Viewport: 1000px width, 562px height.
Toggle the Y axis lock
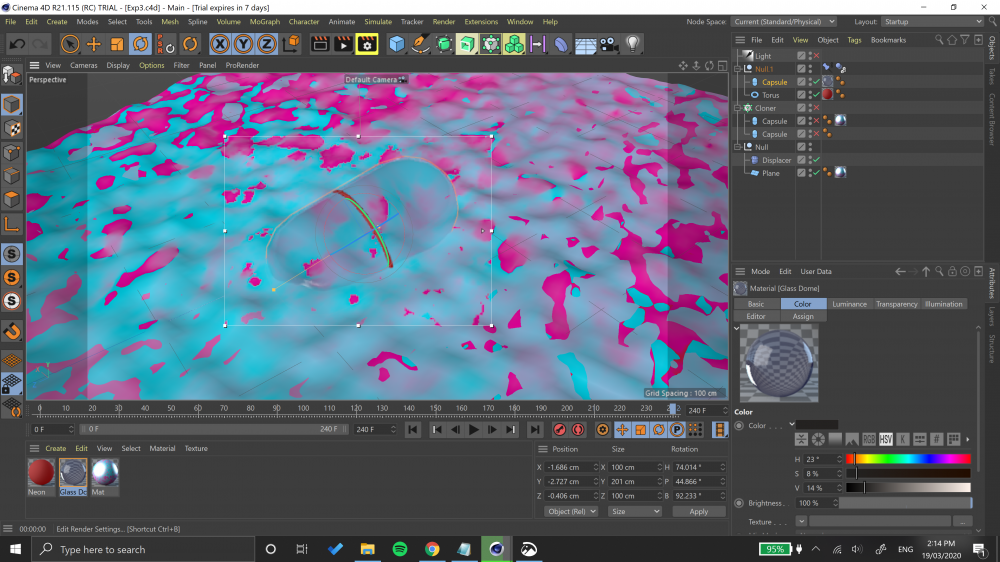point(243,44)
